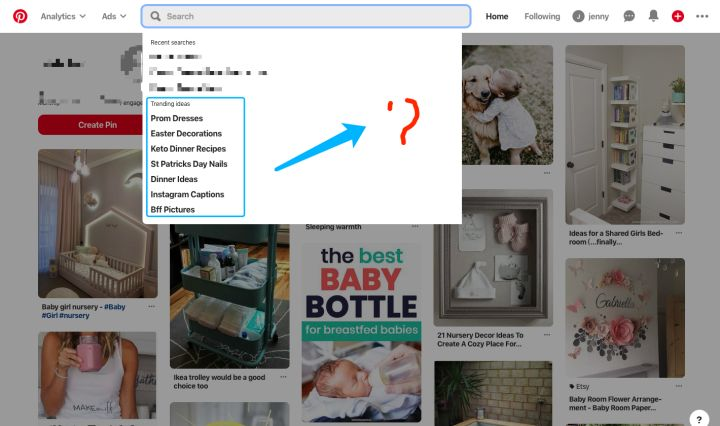
Task: Open the golden retriever and child pin
Action: pos(507,105)
